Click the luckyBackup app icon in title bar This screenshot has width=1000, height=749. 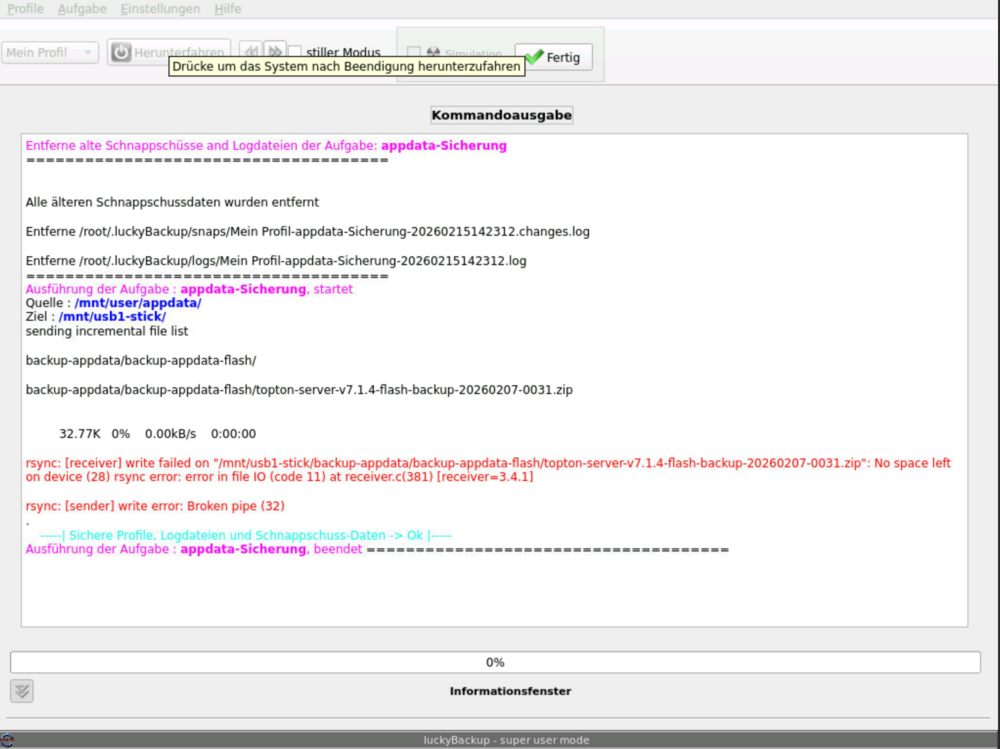click(7, 740)
